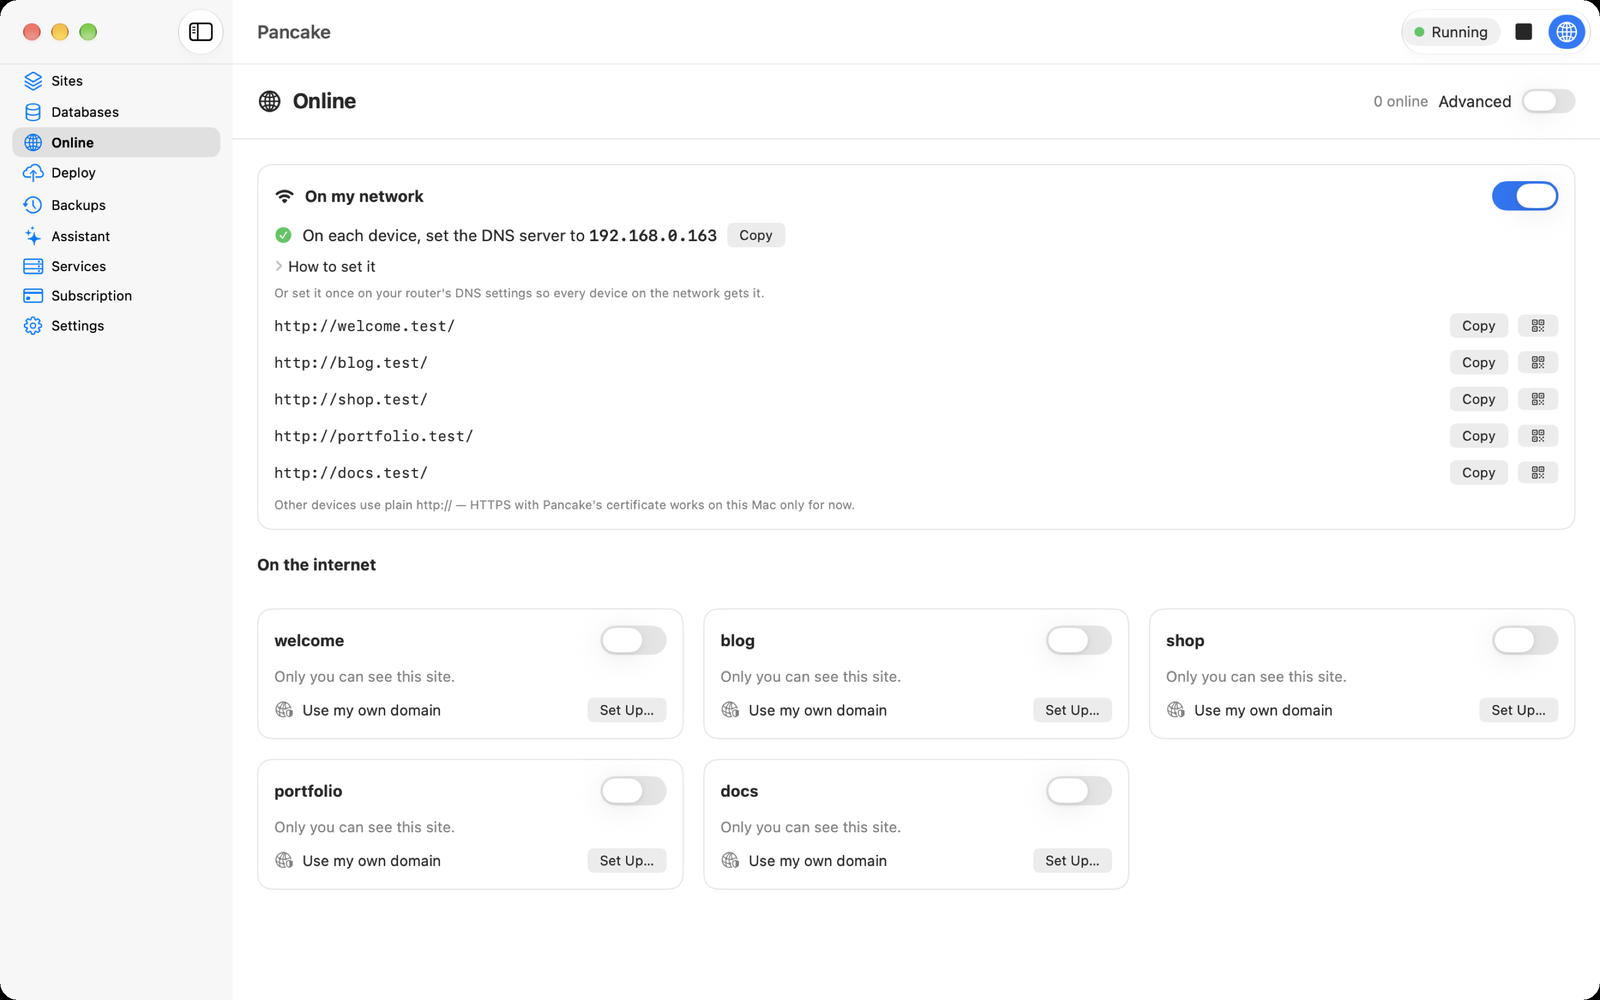The width and height of the screenshot is (1600, 1000).
Task: Show QR code for http://docs.test/
Action: click(x=1538, y=472)
